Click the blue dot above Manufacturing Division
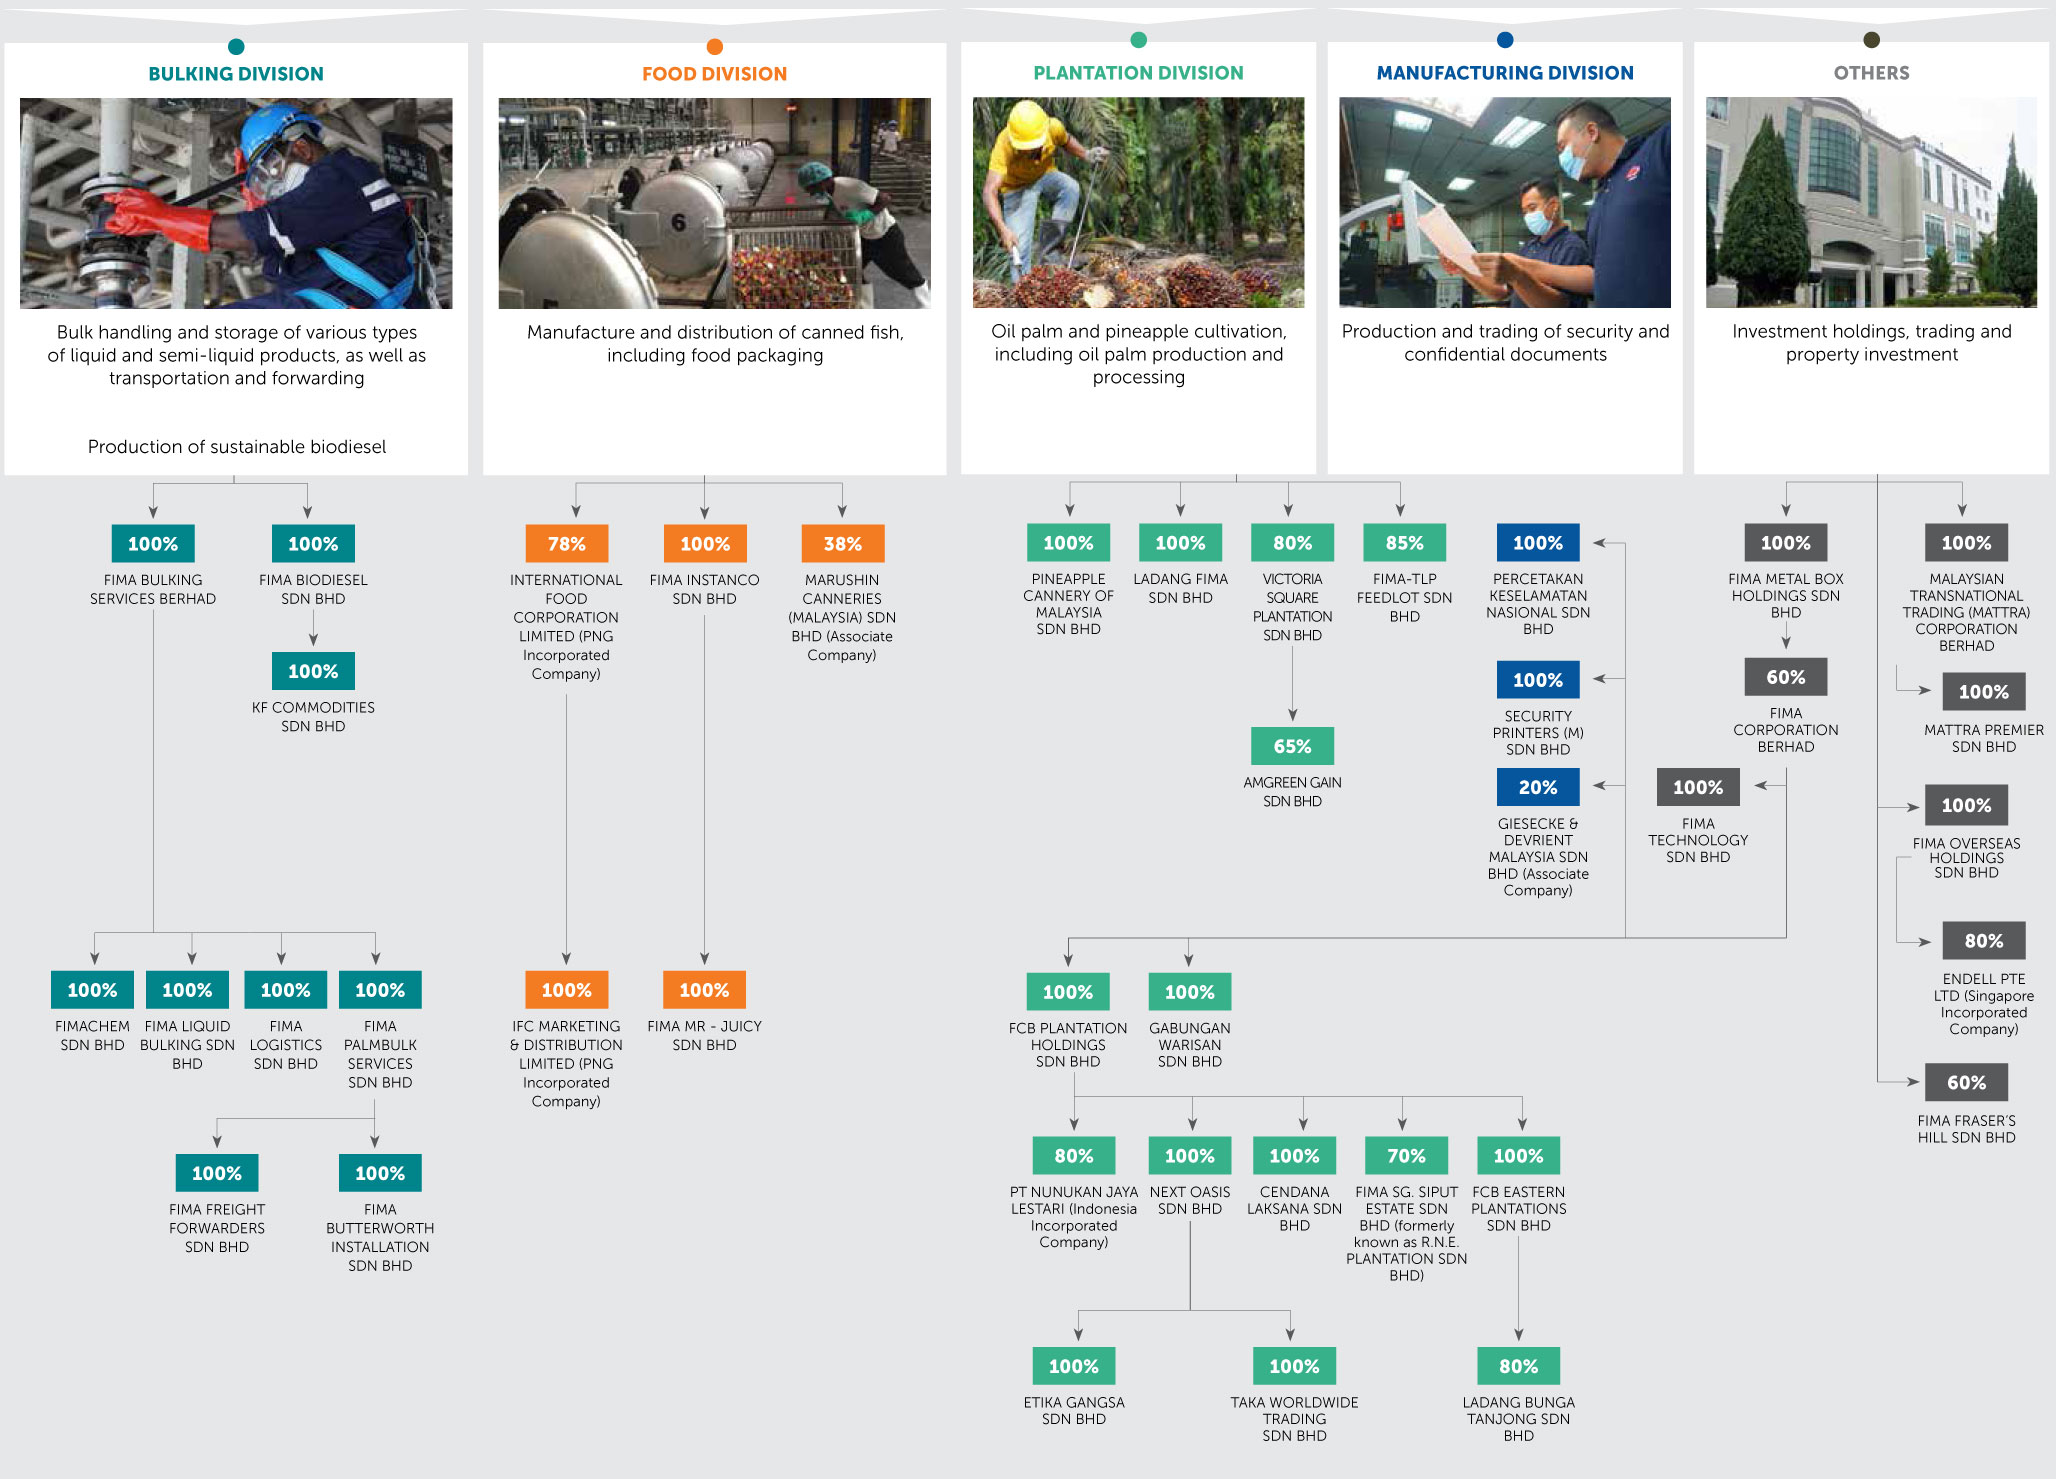This screenshot has height=1479, width=2056. tap(1504, 40)
